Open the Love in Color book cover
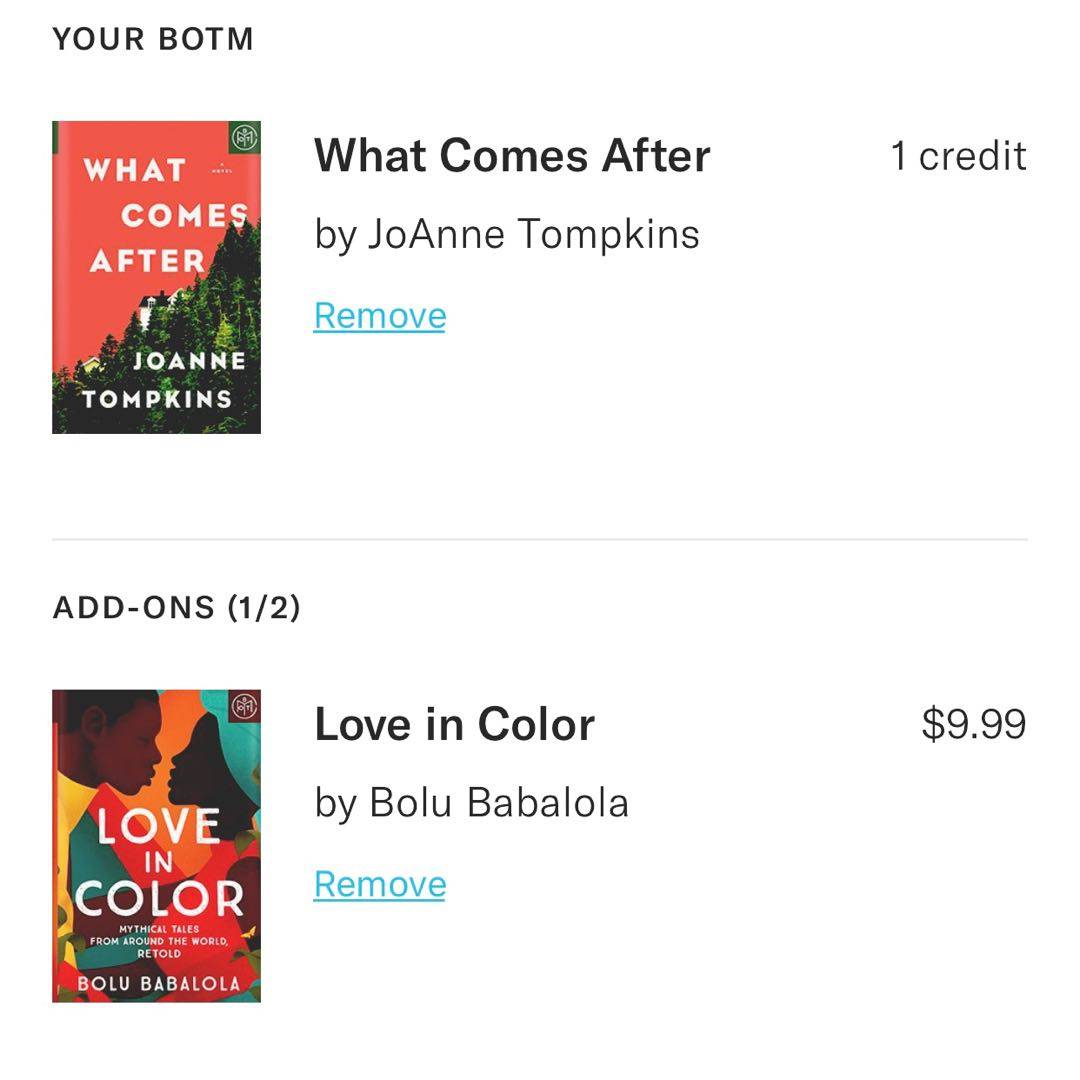 click(156, 845)
